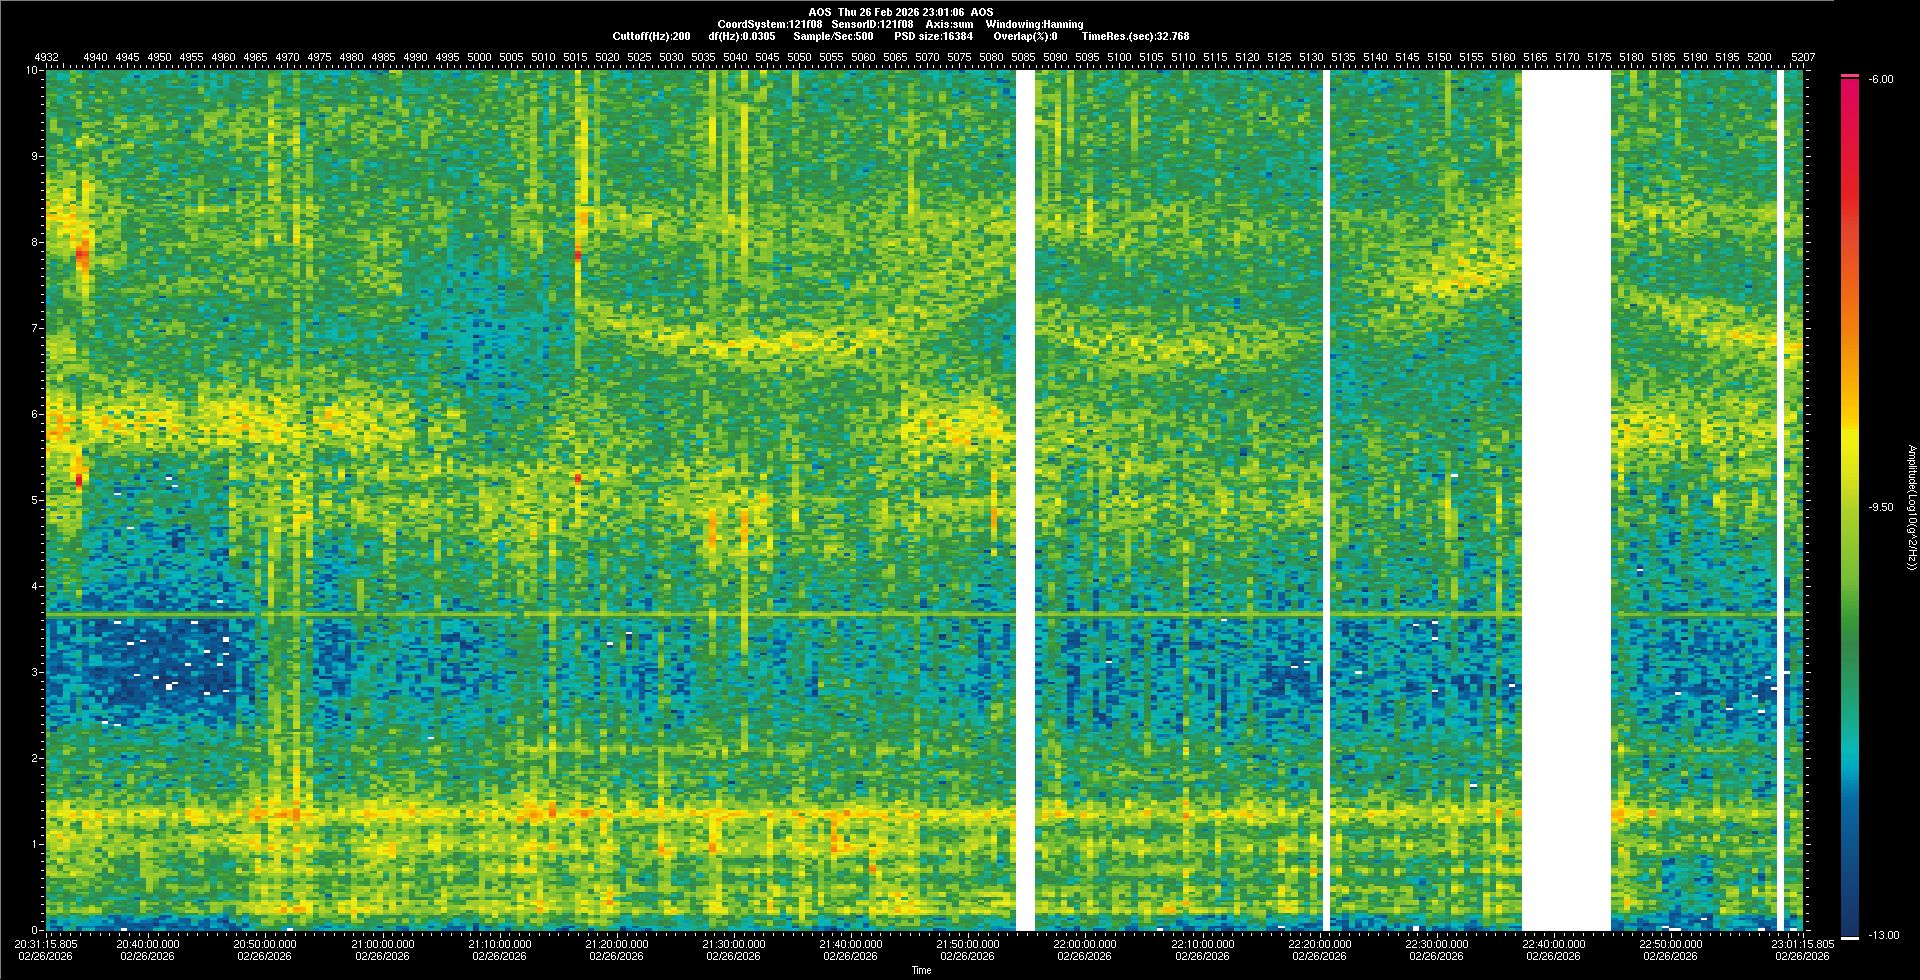Click the 5000 label on the top axis
This screenshot has height=980, width=1920.
[479, 57]
